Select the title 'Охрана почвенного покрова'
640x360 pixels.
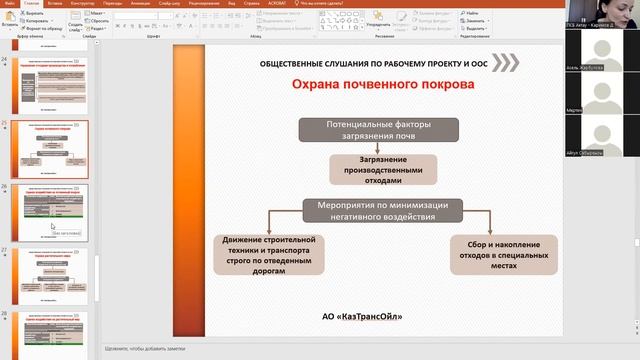tap(383, 84)
